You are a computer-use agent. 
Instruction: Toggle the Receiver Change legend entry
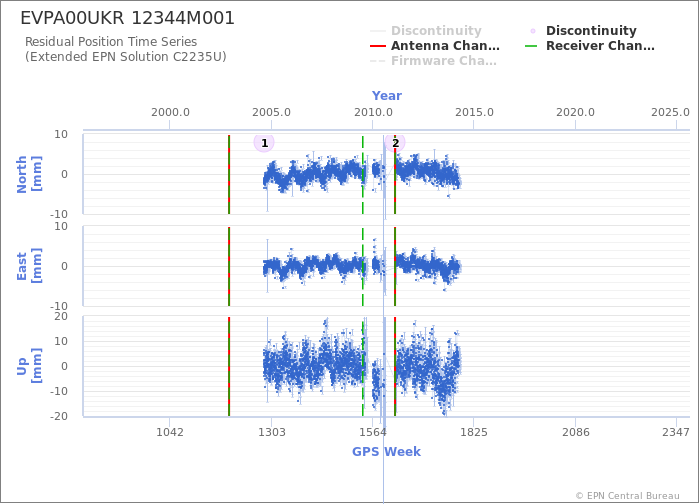click(x=590, y=46)
